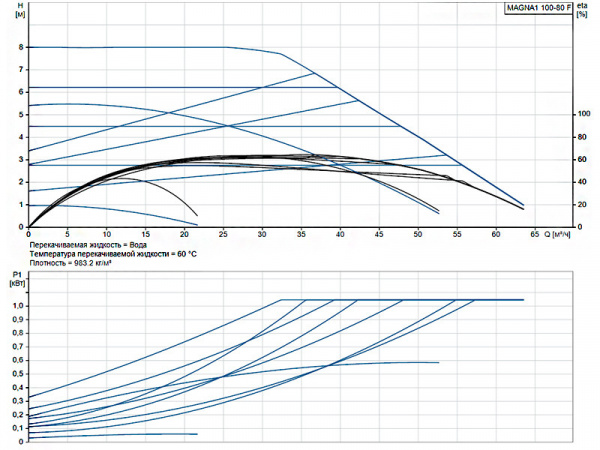Click the 50 tick on the flow axis
The width and height of the screenshot is (600, 450).
[x=417, y=234]
